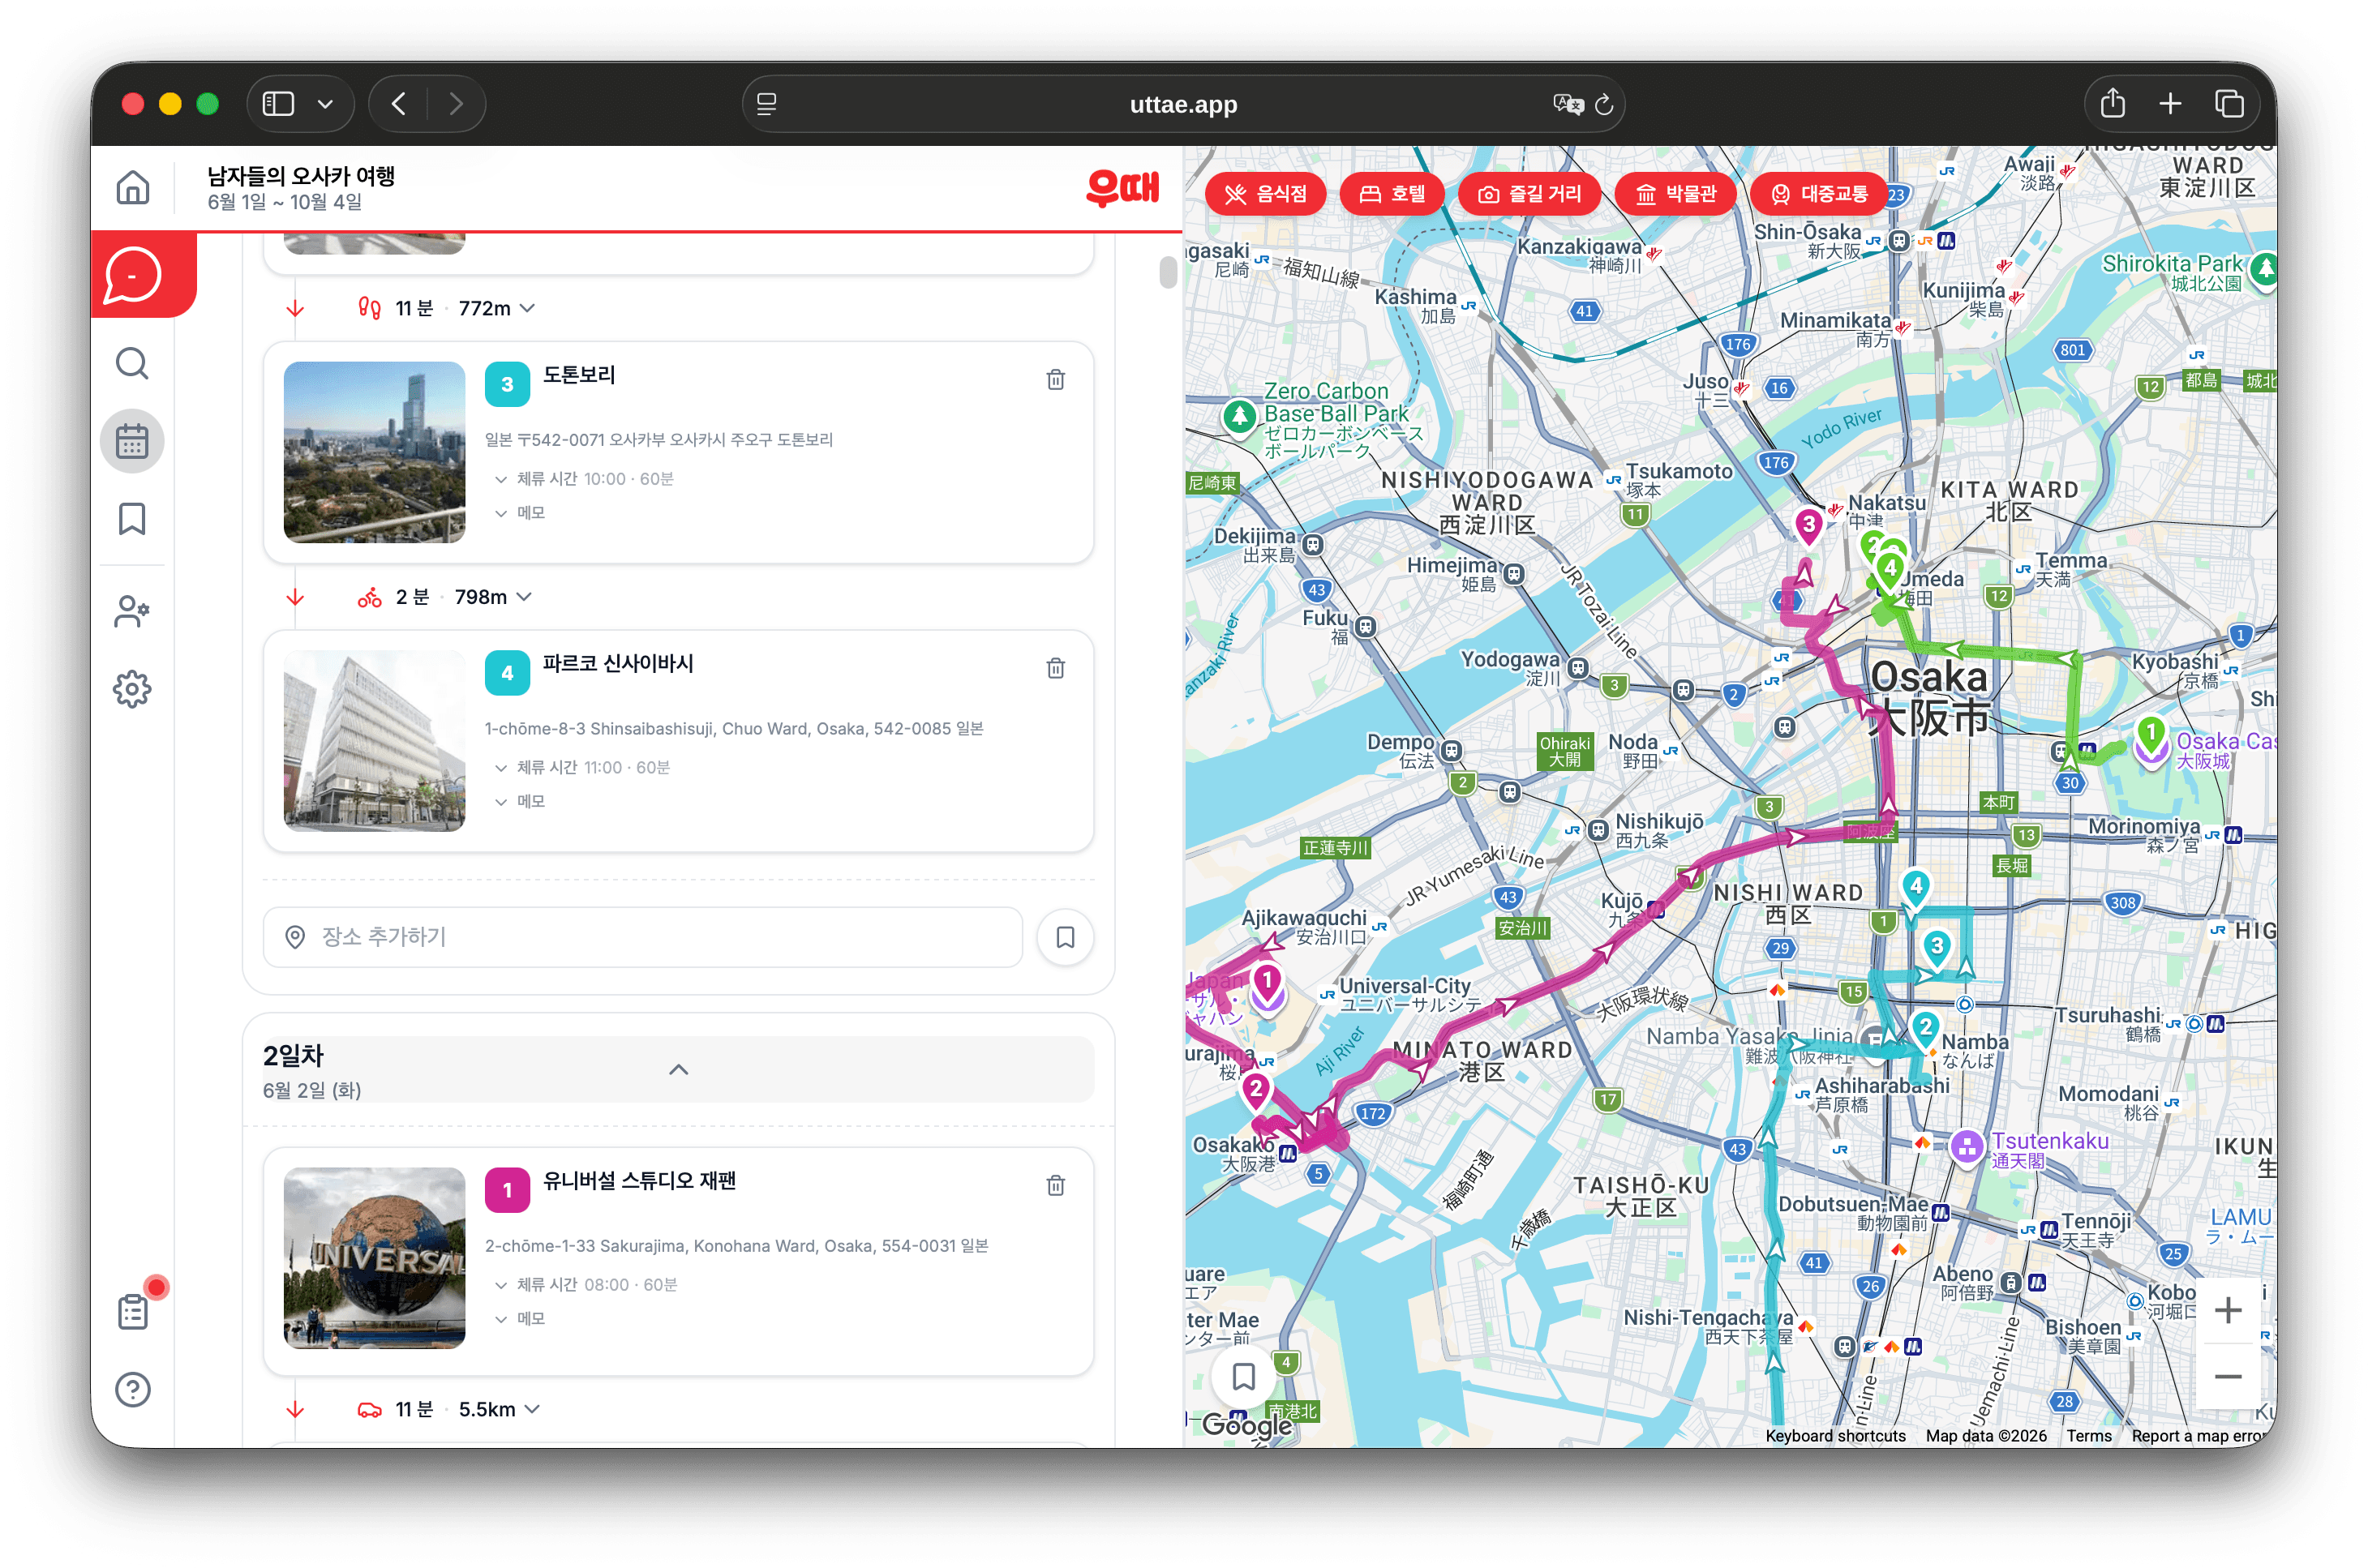Screen dimensions: 2368x1568
Task: Collapse the 2일차 day section
Action: 678,1070
